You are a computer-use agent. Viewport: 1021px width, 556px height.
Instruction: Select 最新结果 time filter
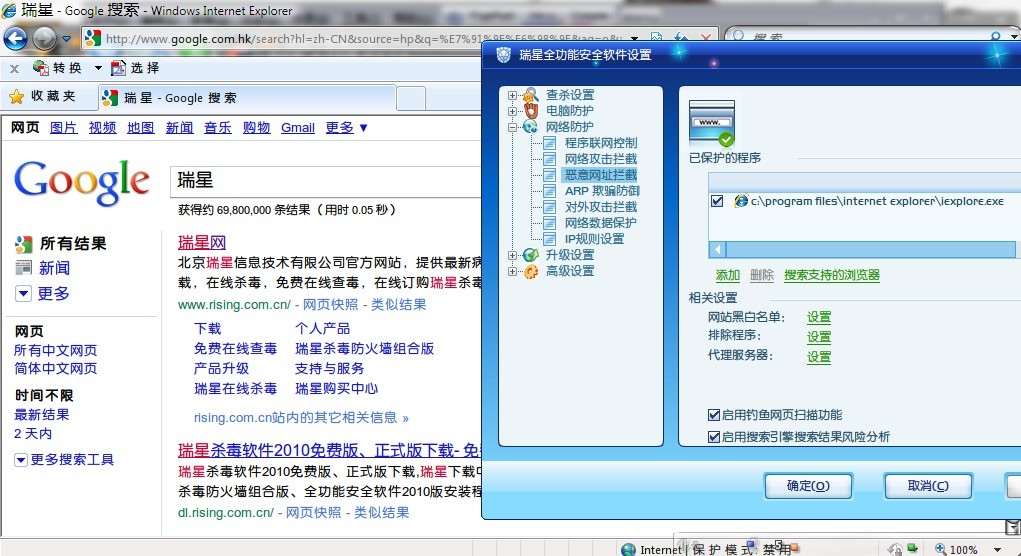point(42,415)
